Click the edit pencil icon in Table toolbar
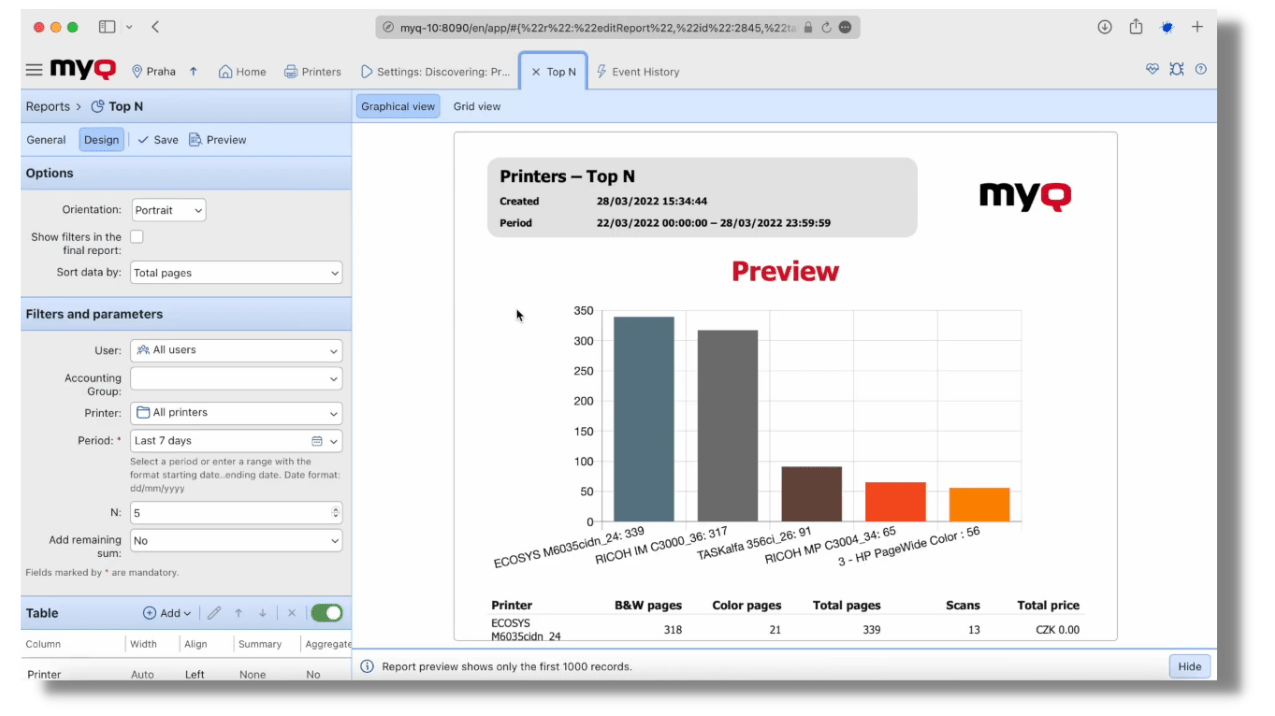The image size is (1275, 716). [x=214, y=613]
